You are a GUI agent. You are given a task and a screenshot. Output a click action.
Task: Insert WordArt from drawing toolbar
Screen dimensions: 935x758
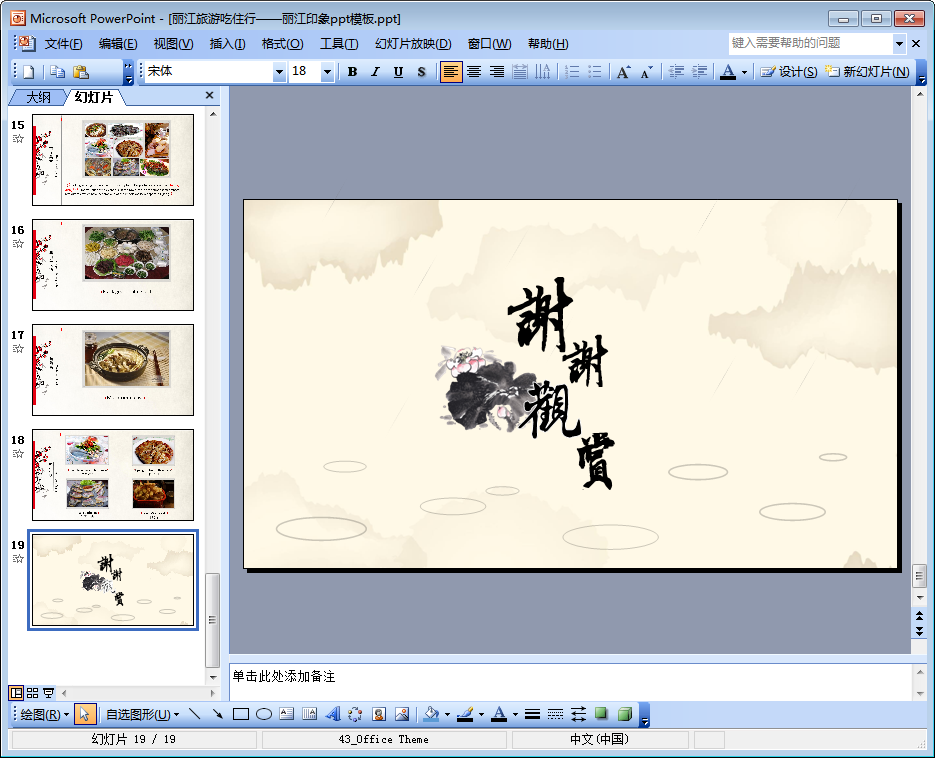(333, 714)
